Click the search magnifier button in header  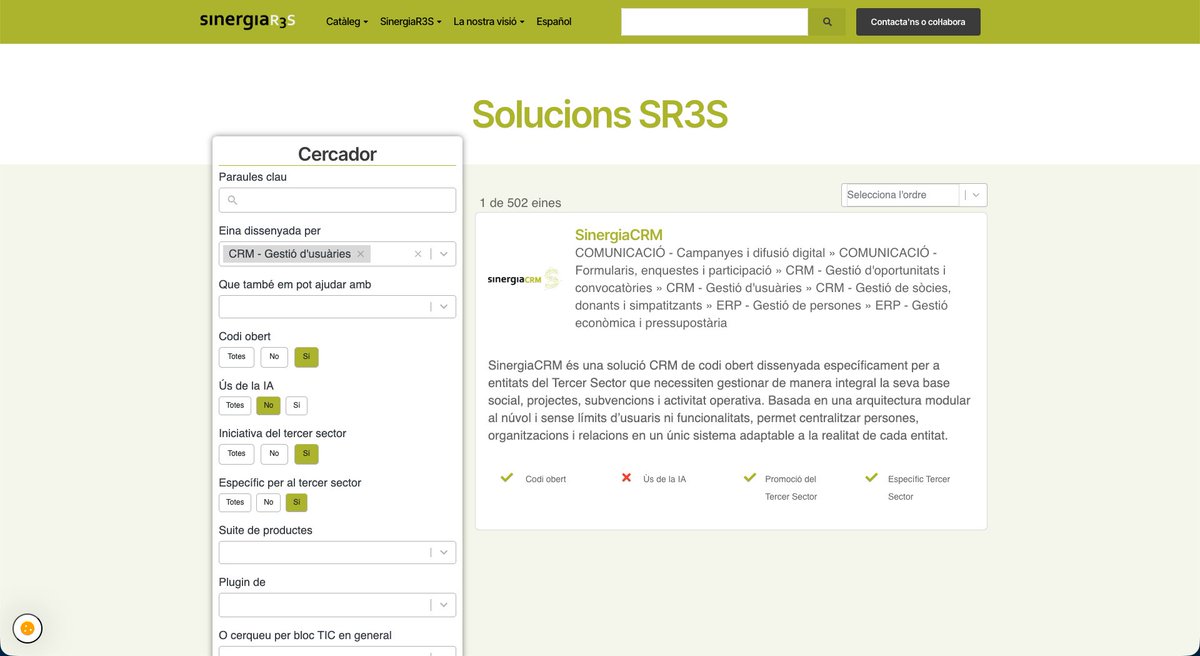coord(827,22)
